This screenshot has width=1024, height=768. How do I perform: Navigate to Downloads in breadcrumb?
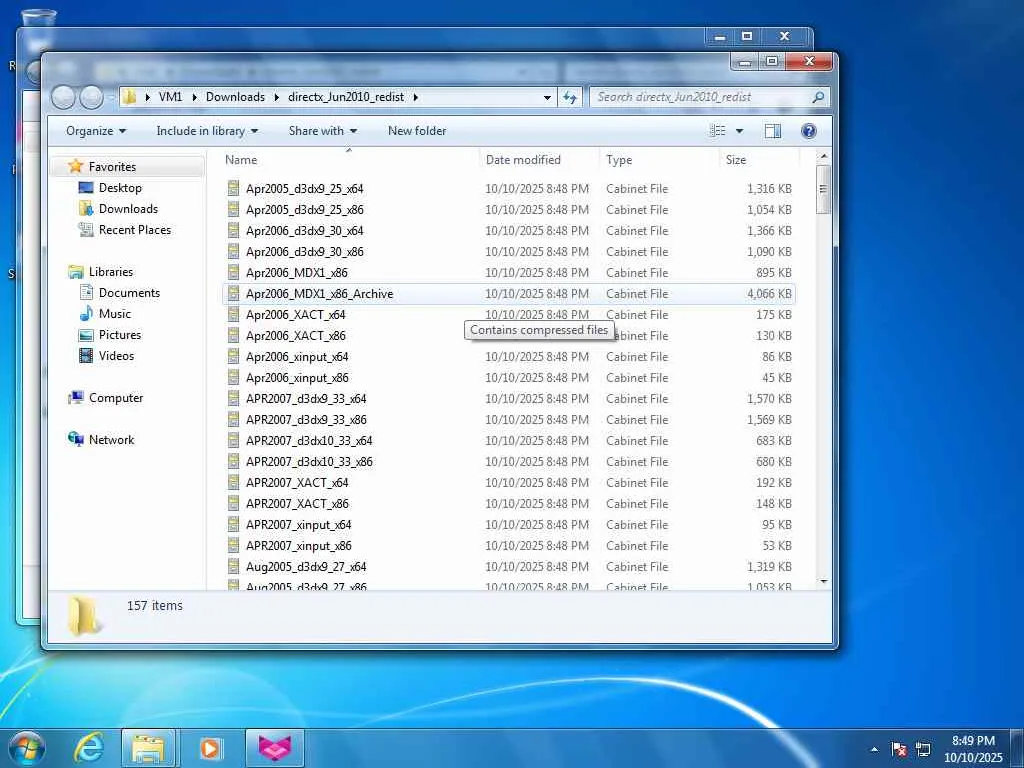tap(235, 97)
